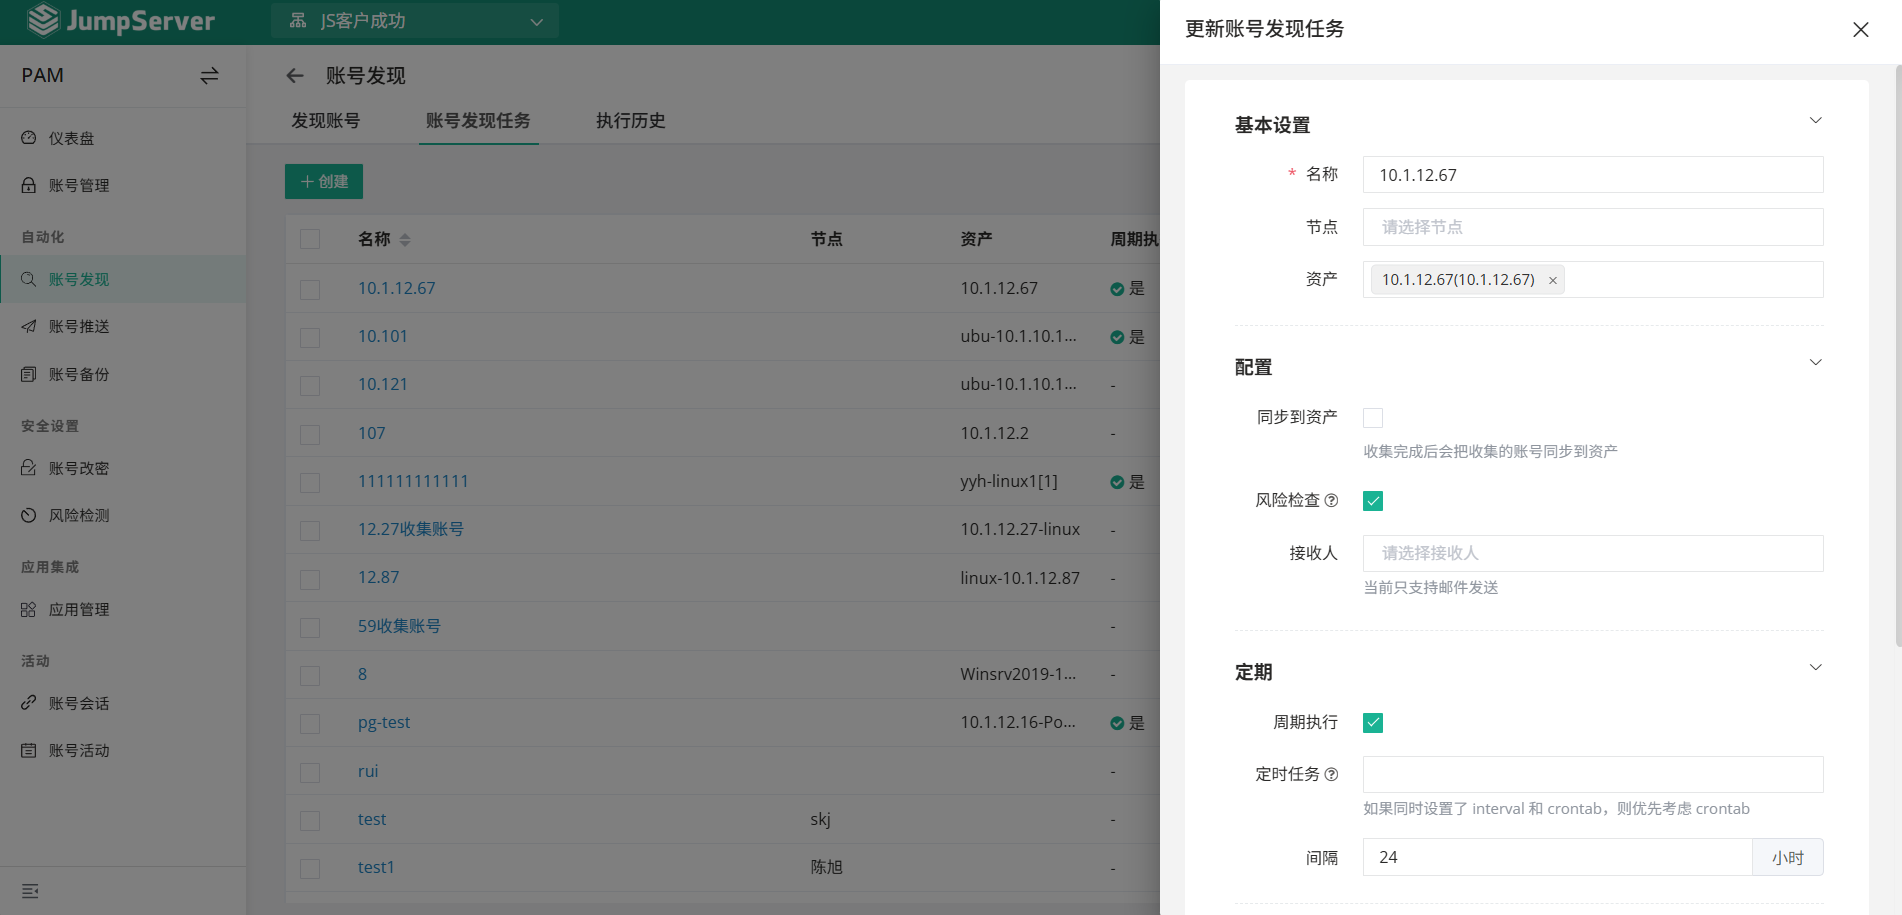Collapse the 基本设置 section
1902x915 pixels.
click(1816, 120)
